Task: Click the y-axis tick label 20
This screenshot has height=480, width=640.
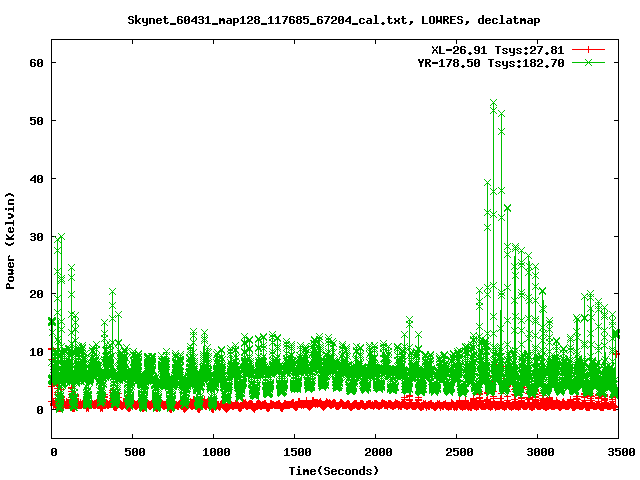Action: tap(36, 294)
